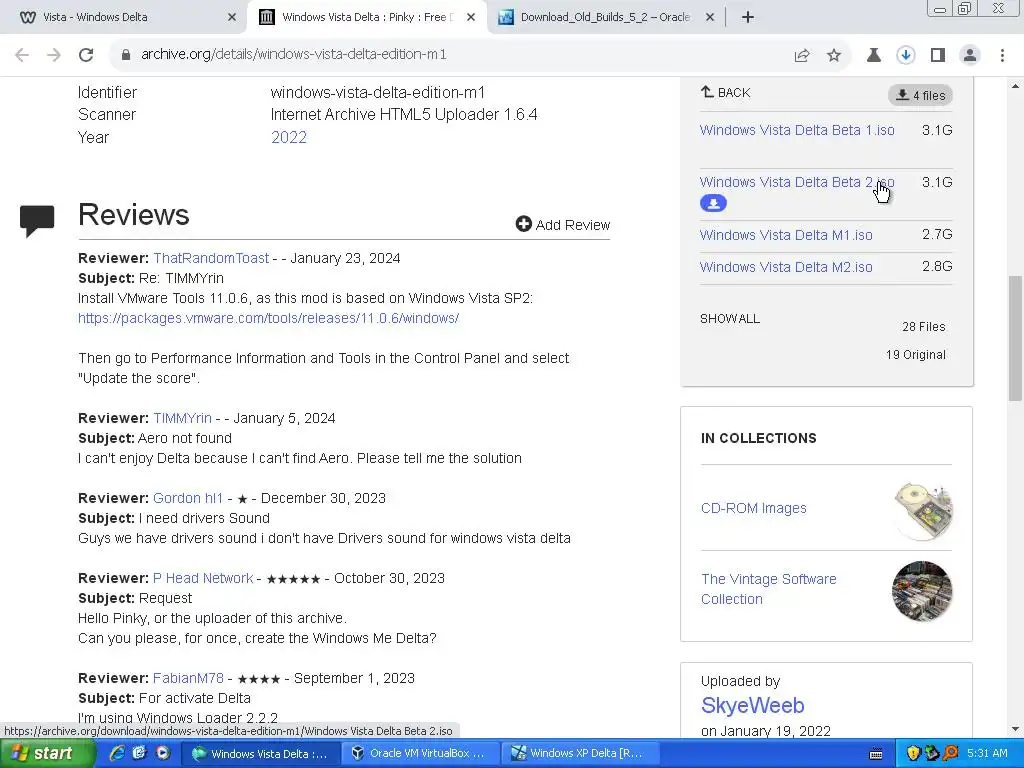Image resolution: width=1024 pixels, height=768 pixels.
Task: Open the Chrome three-dot menu
Action: (x=1002, y=56)
